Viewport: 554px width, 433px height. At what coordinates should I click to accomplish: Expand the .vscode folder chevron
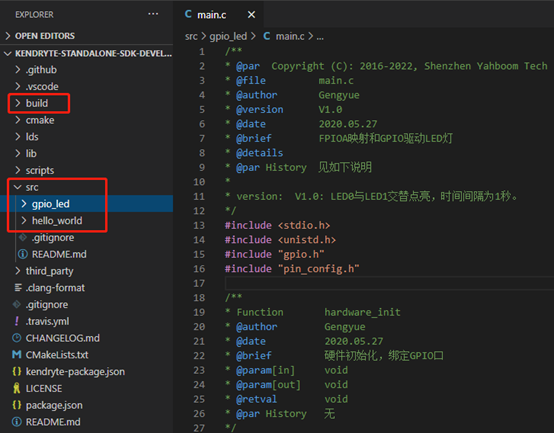[x=18, y=86]
